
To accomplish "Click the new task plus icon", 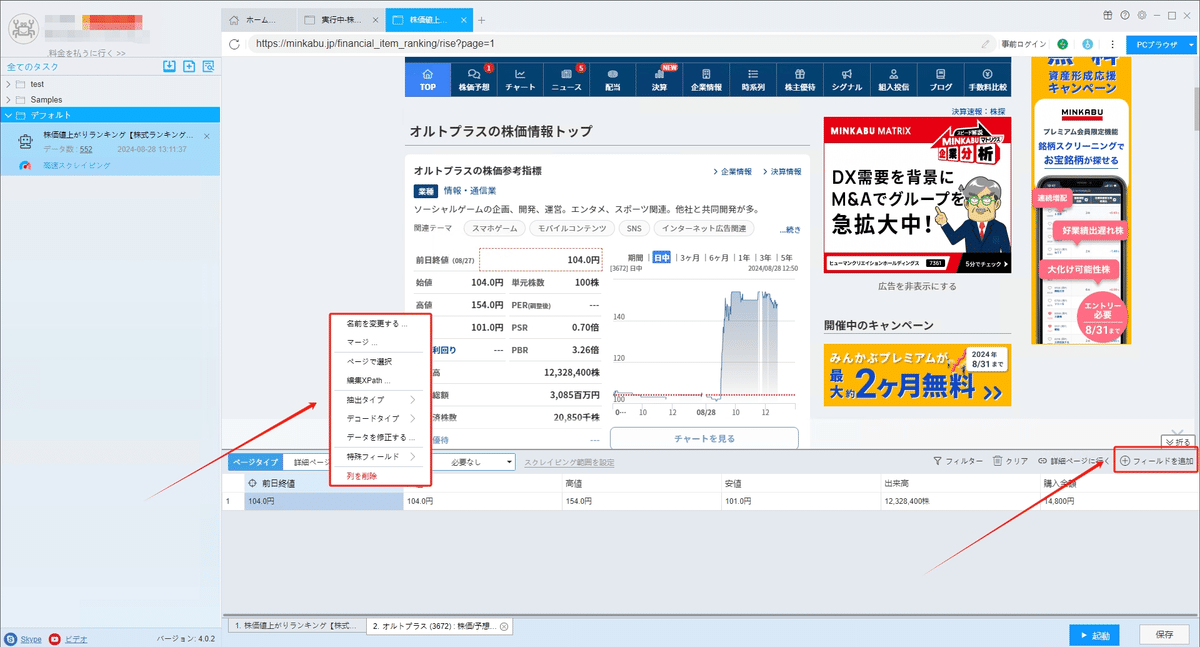I will pyautogui.click(x=189, y=67).
